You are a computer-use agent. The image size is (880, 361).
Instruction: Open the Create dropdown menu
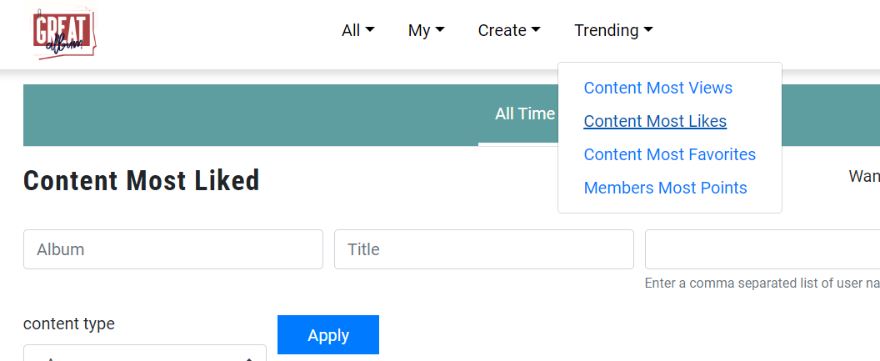(509, 30)
